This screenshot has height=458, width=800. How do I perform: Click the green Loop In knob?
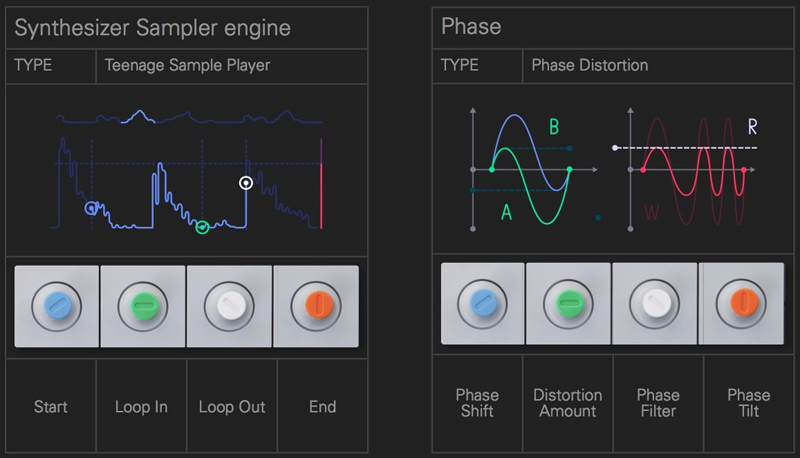coord(141,306)
